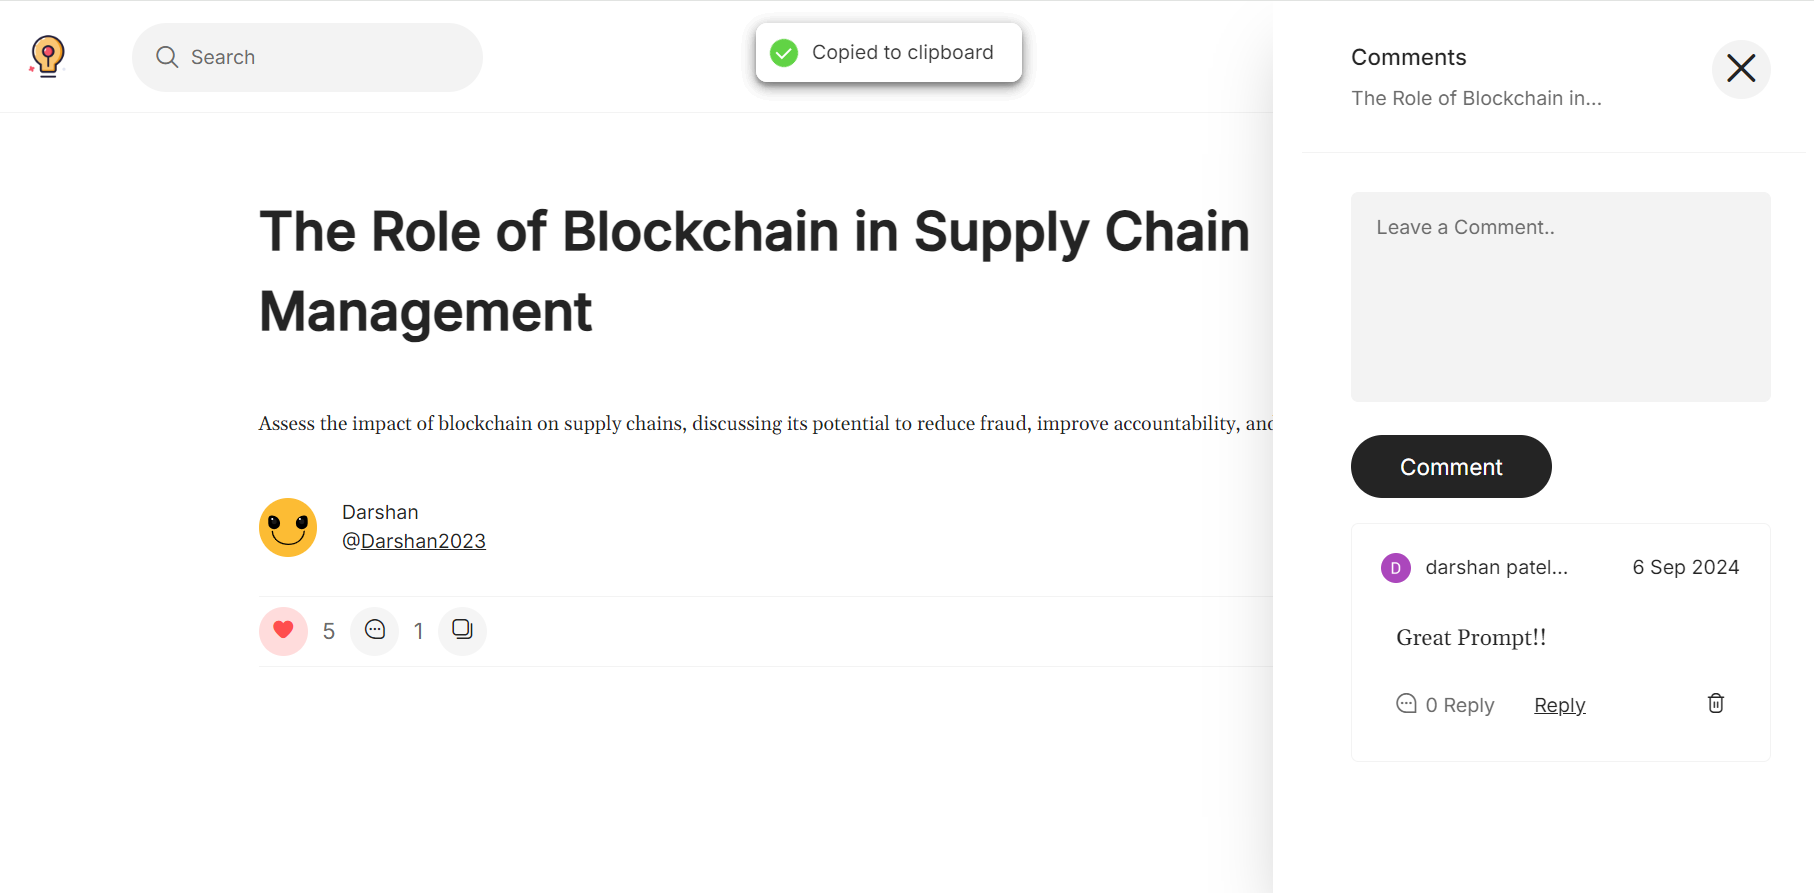Viewport: 1814px width, 893px height.
Task: Close the Comments panel
Action: point(1740,68)
